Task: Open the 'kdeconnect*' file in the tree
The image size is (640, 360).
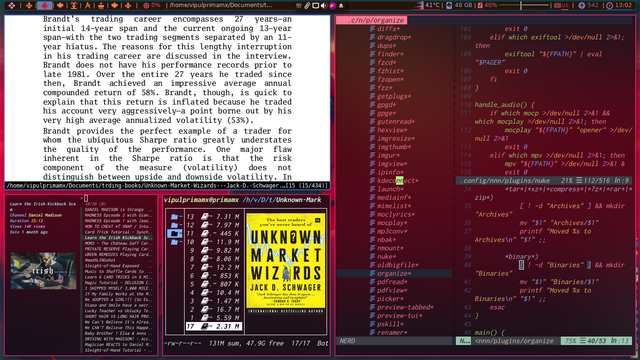Action: click(x=394, y=180)
